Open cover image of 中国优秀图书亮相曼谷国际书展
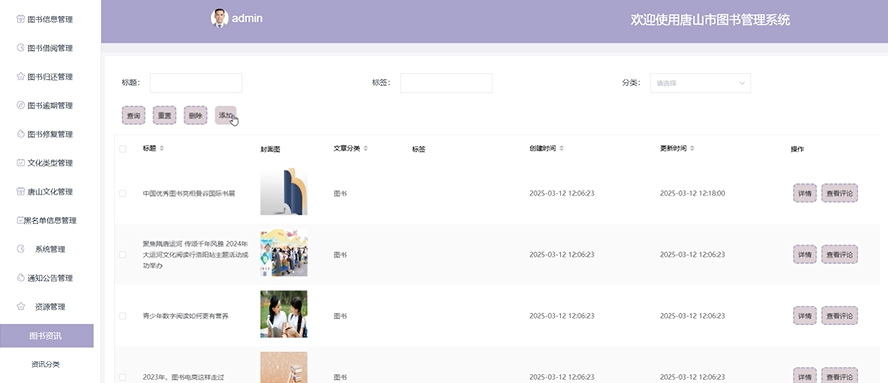Viewport: 888px width, 383px height. tap(284, 192)
